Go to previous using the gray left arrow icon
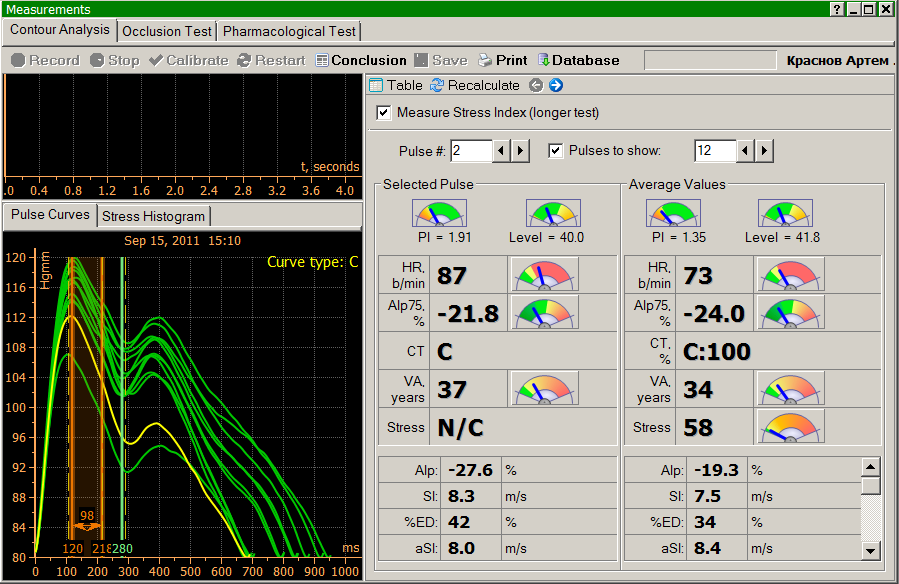The width and height of the screenshot is (899, 584). click(x=536, y=85)
